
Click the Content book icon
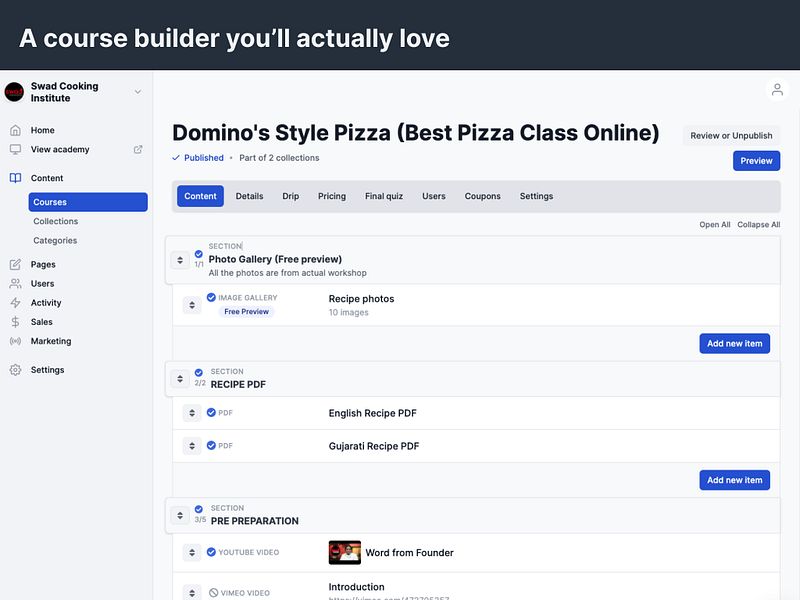coord(15,178)
